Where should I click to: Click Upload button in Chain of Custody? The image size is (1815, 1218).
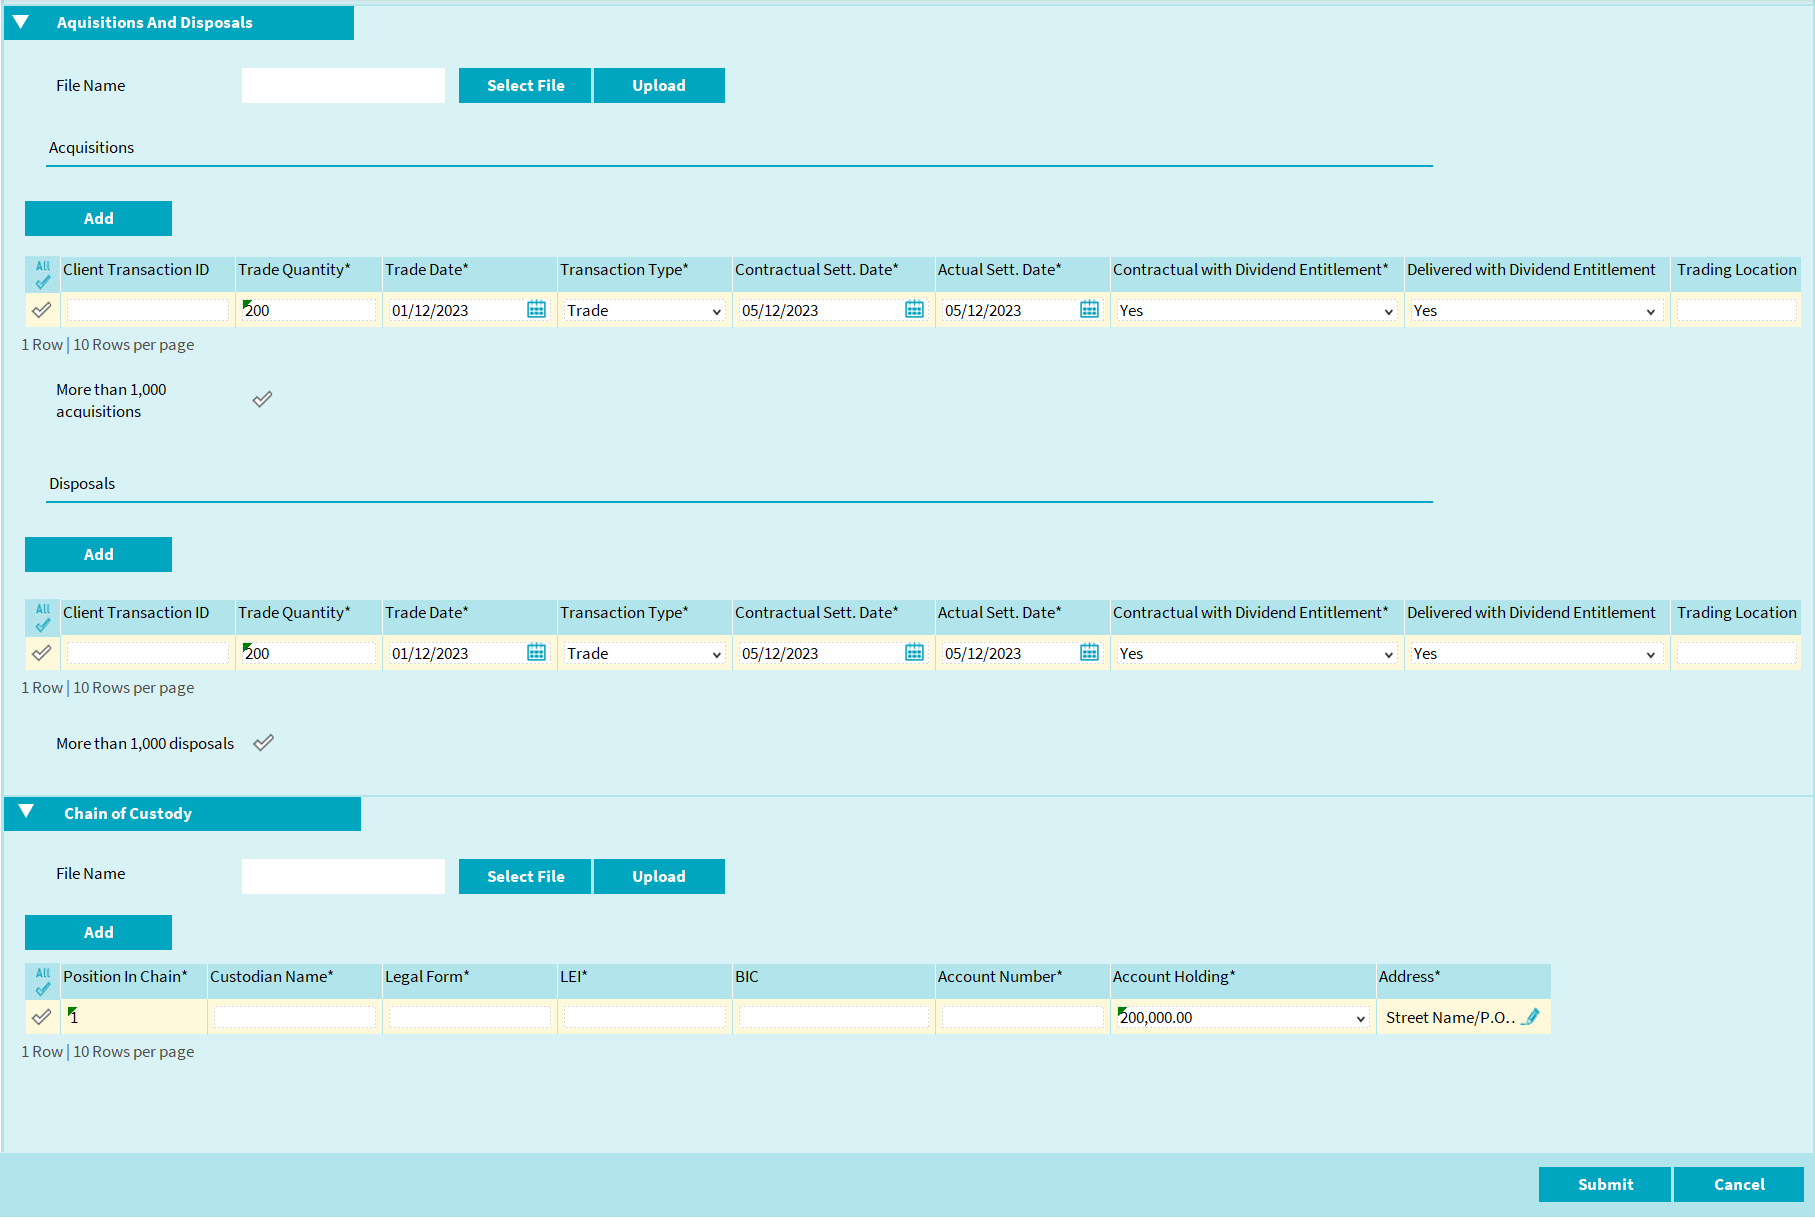[x=658, y=876]
